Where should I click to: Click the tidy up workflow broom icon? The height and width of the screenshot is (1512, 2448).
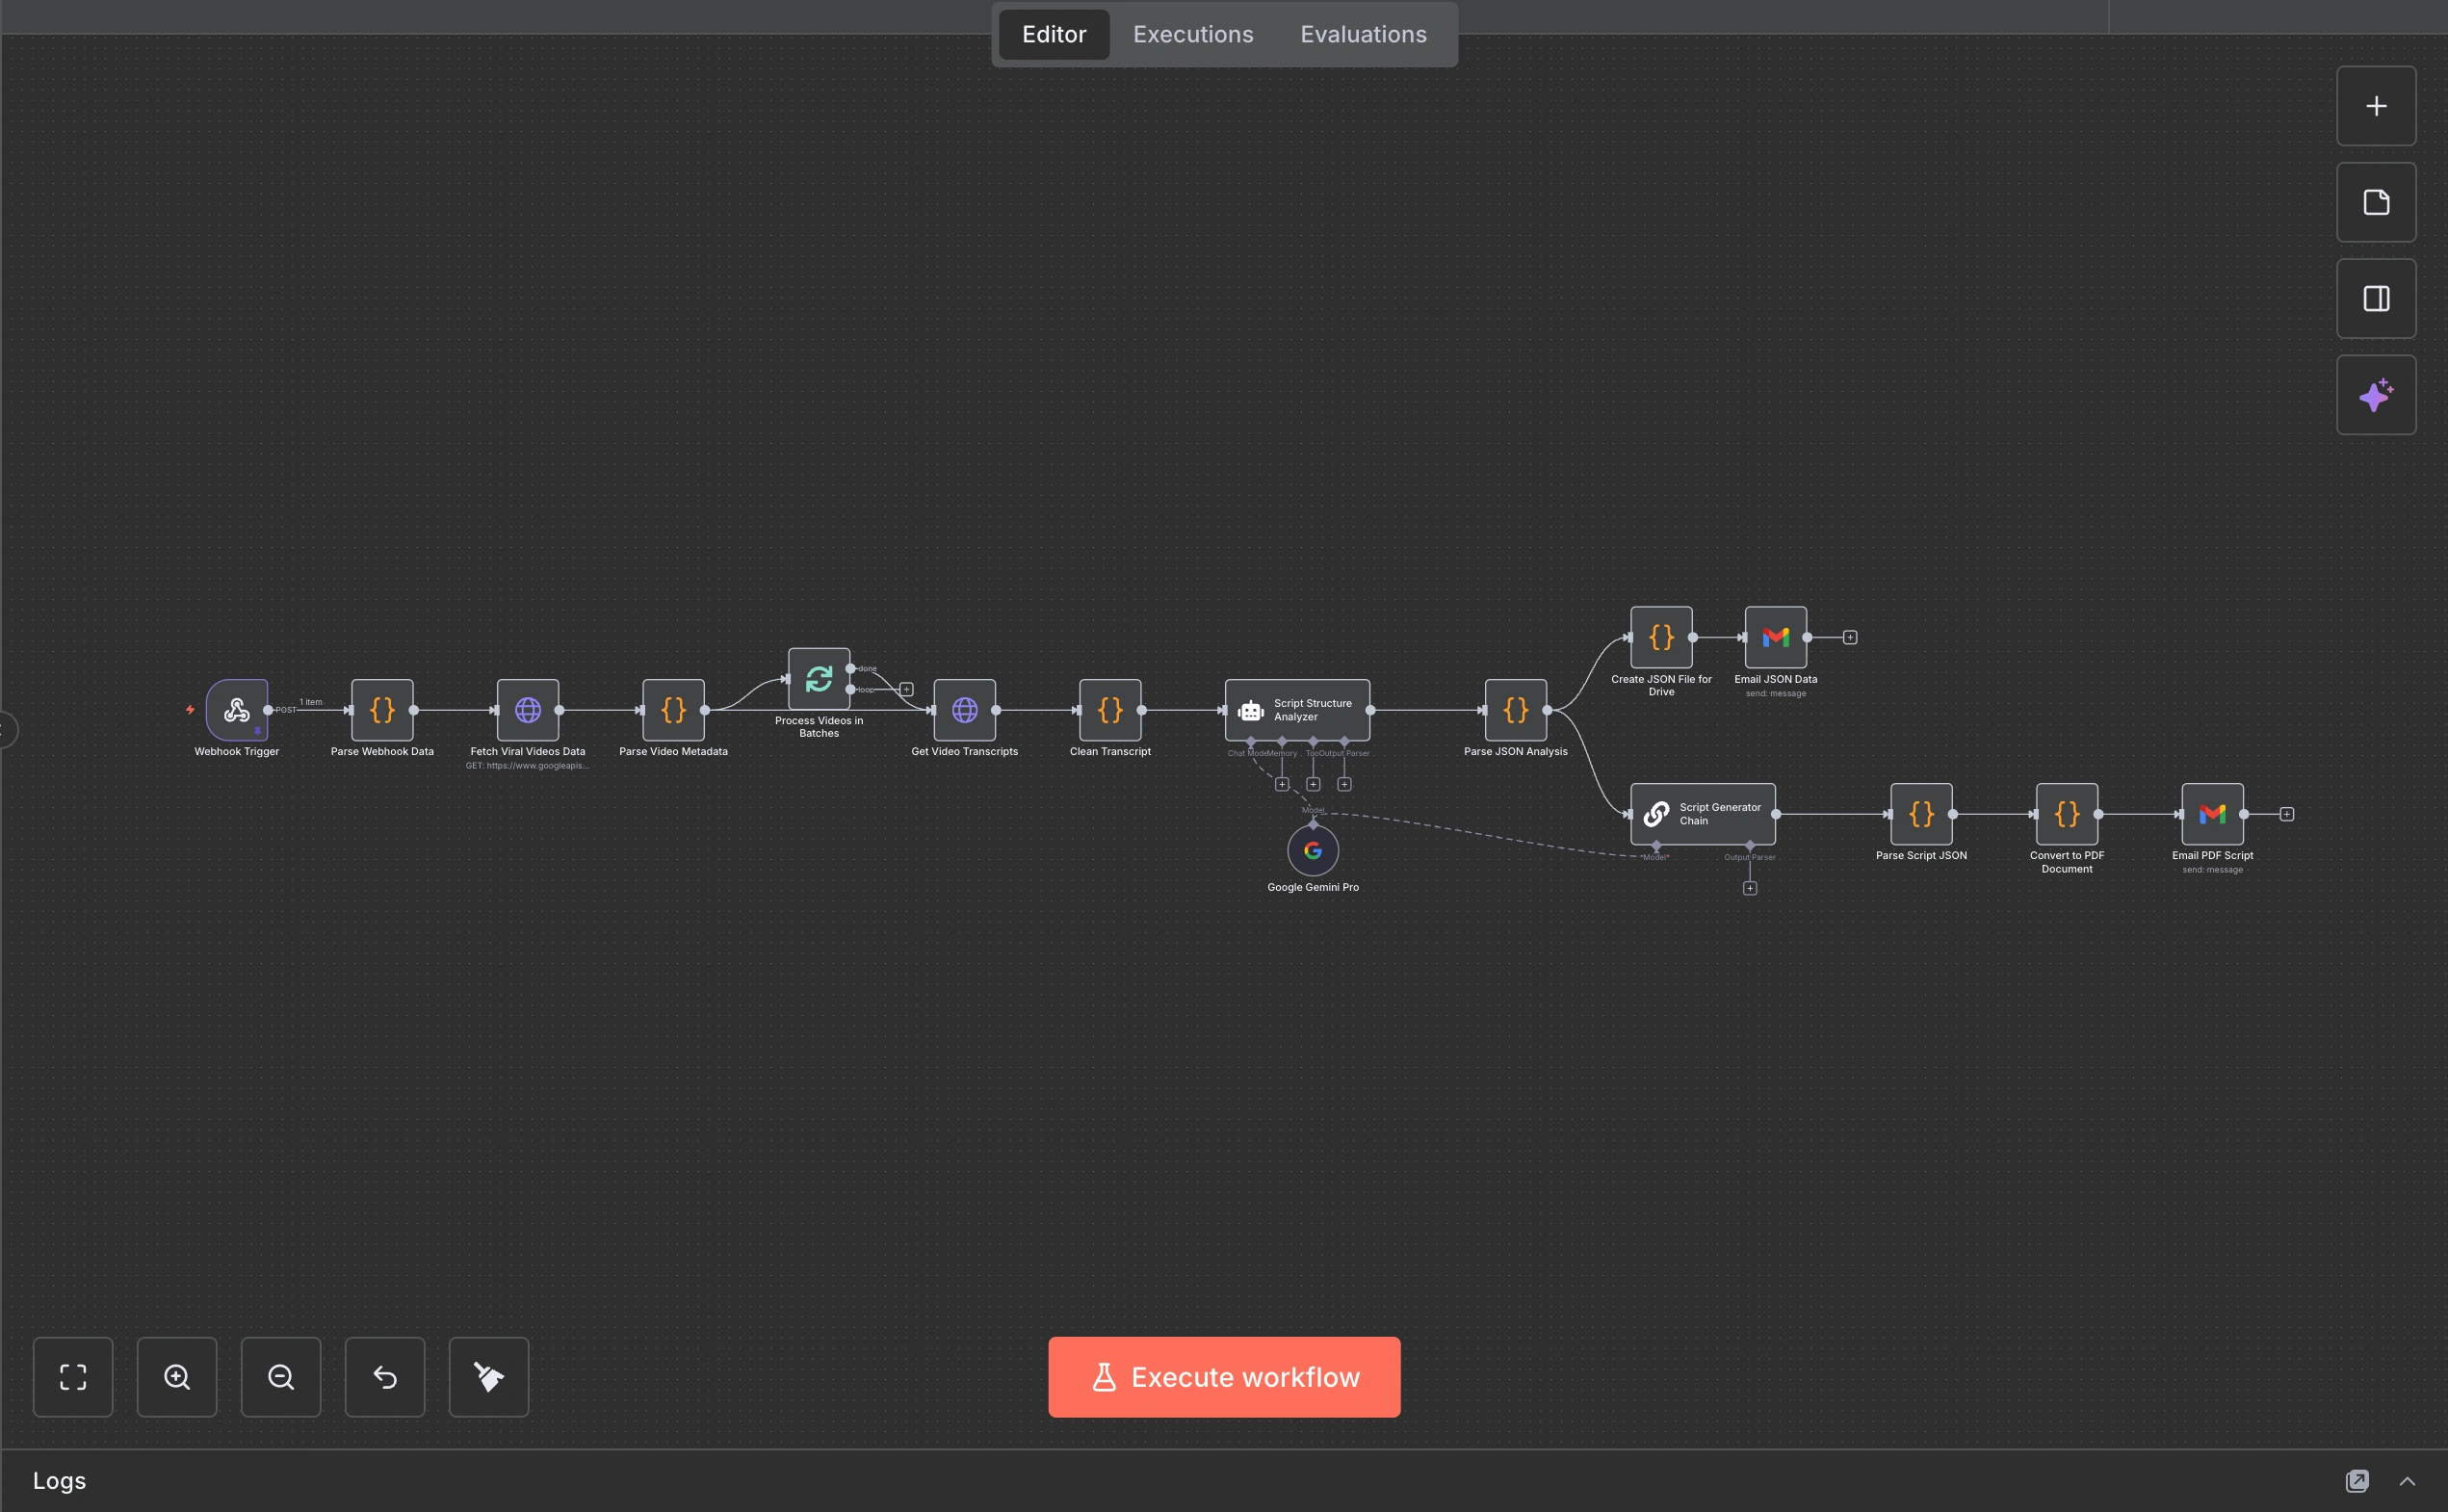489,1377
